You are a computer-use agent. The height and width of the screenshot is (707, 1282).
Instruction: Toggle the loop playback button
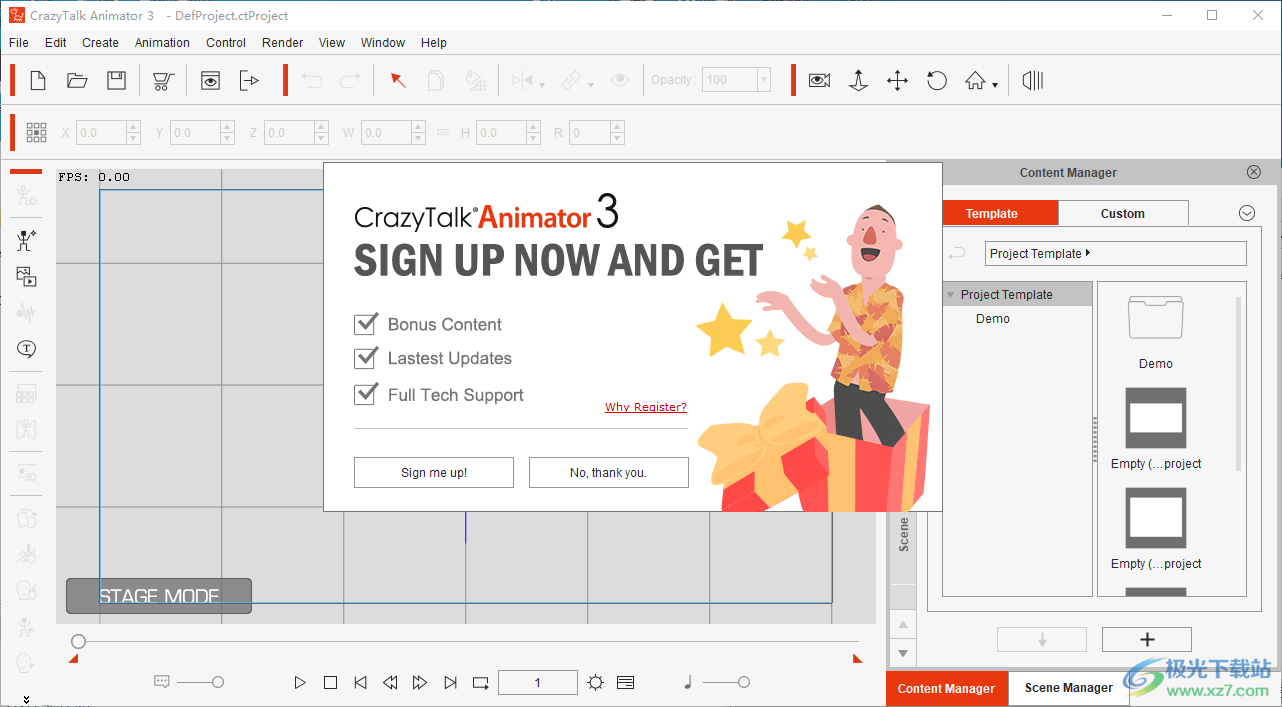(481, 683)
